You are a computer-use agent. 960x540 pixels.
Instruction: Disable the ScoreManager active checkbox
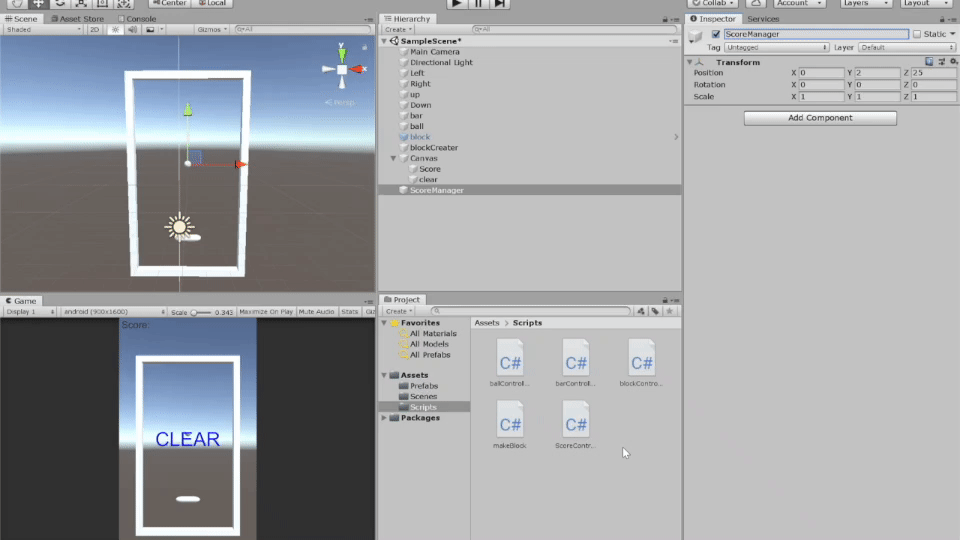pyautogui.click(x=716, y=34)
